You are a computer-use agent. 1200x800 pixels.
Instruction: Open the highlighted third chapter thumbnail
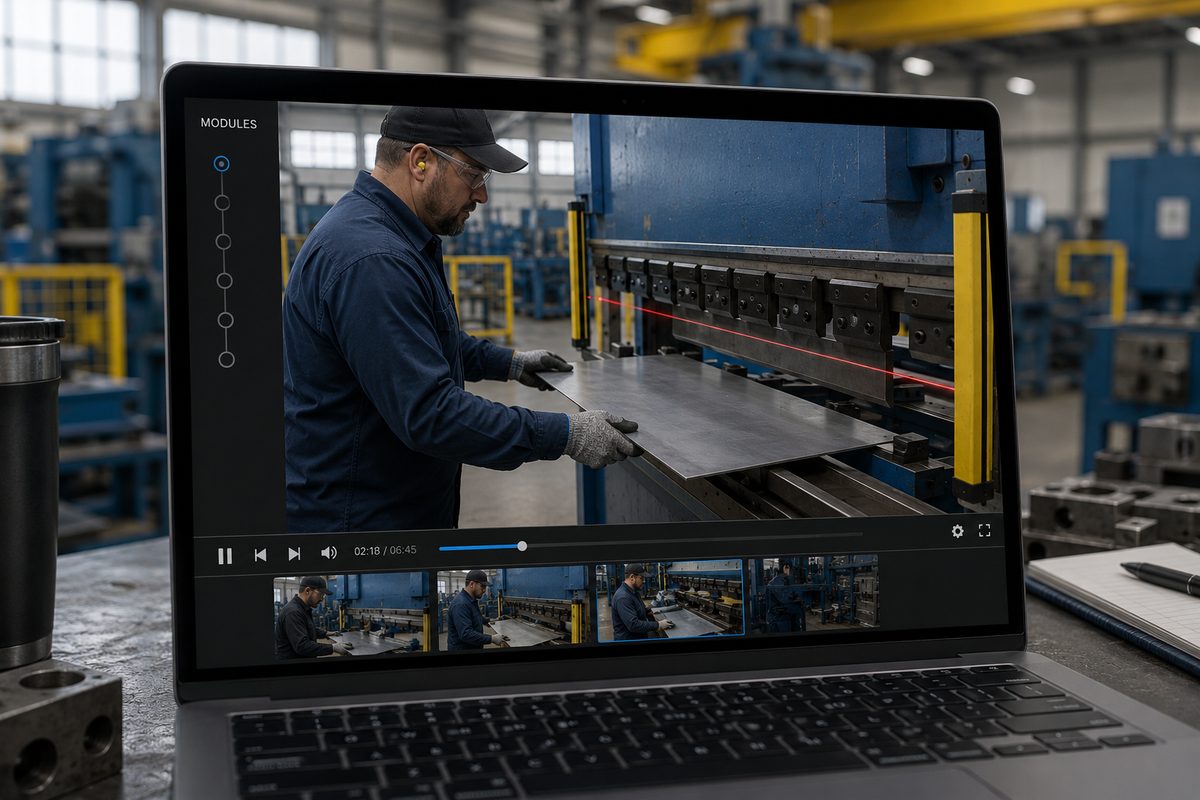[670, 599]
